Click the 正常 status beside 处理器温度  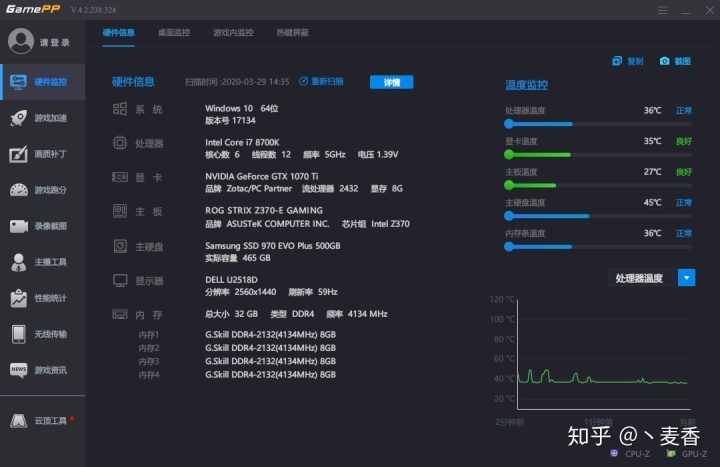point(684,111)
